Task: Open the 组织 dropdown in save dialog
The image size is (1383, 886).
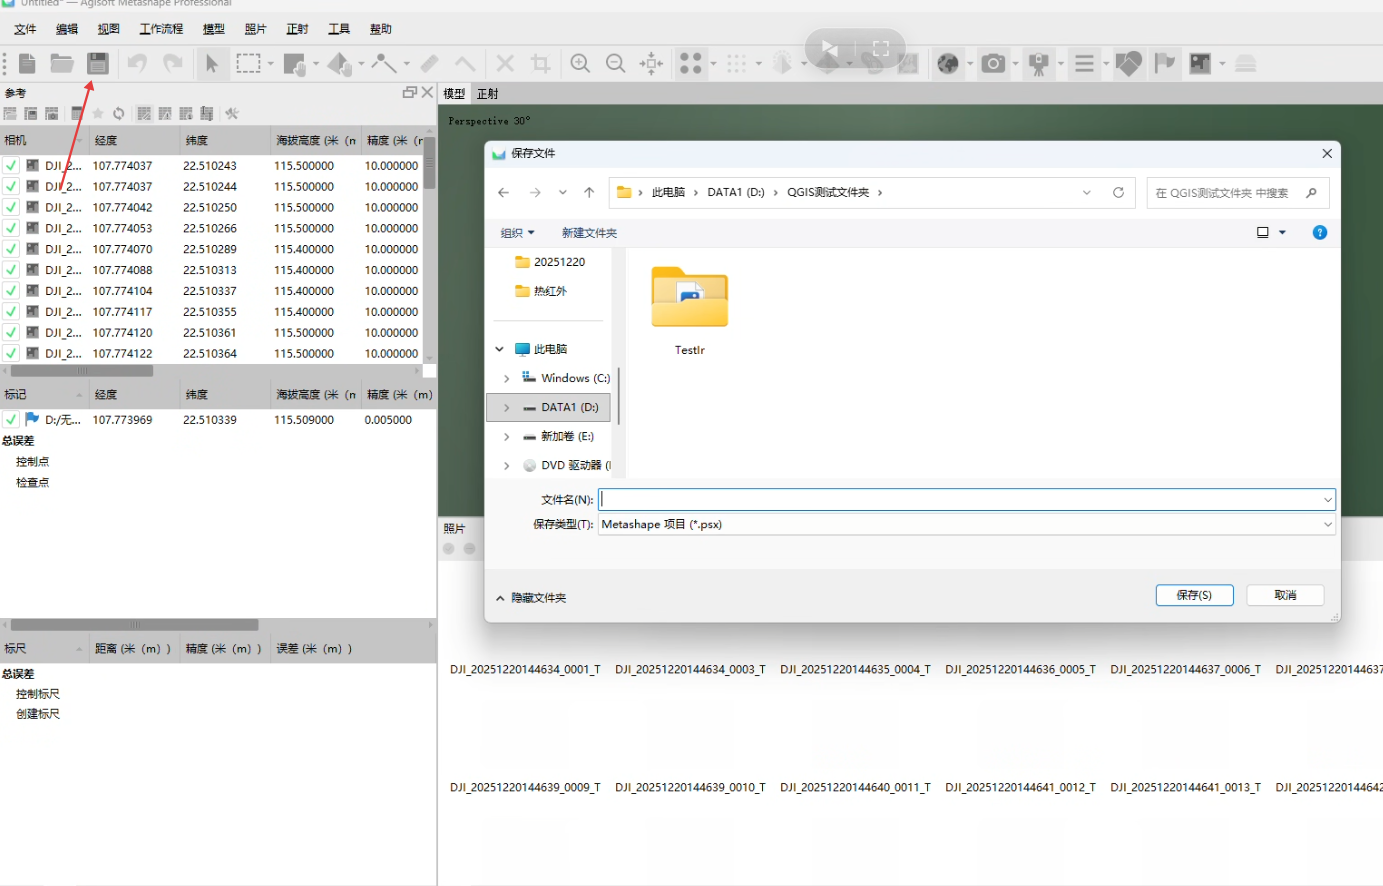Action: (x=517, y=233)
